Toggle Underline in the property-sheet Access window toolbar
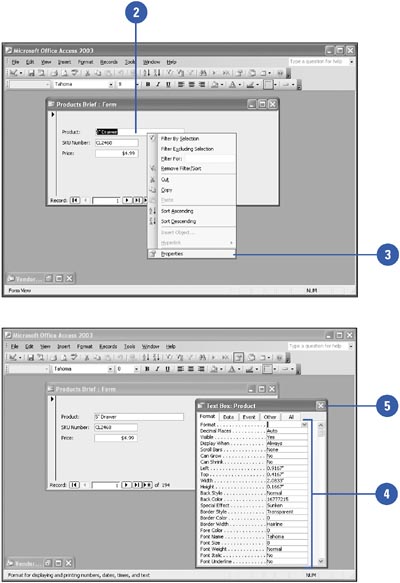Viewport: 400px width, 583px height. tap(167, 369)
